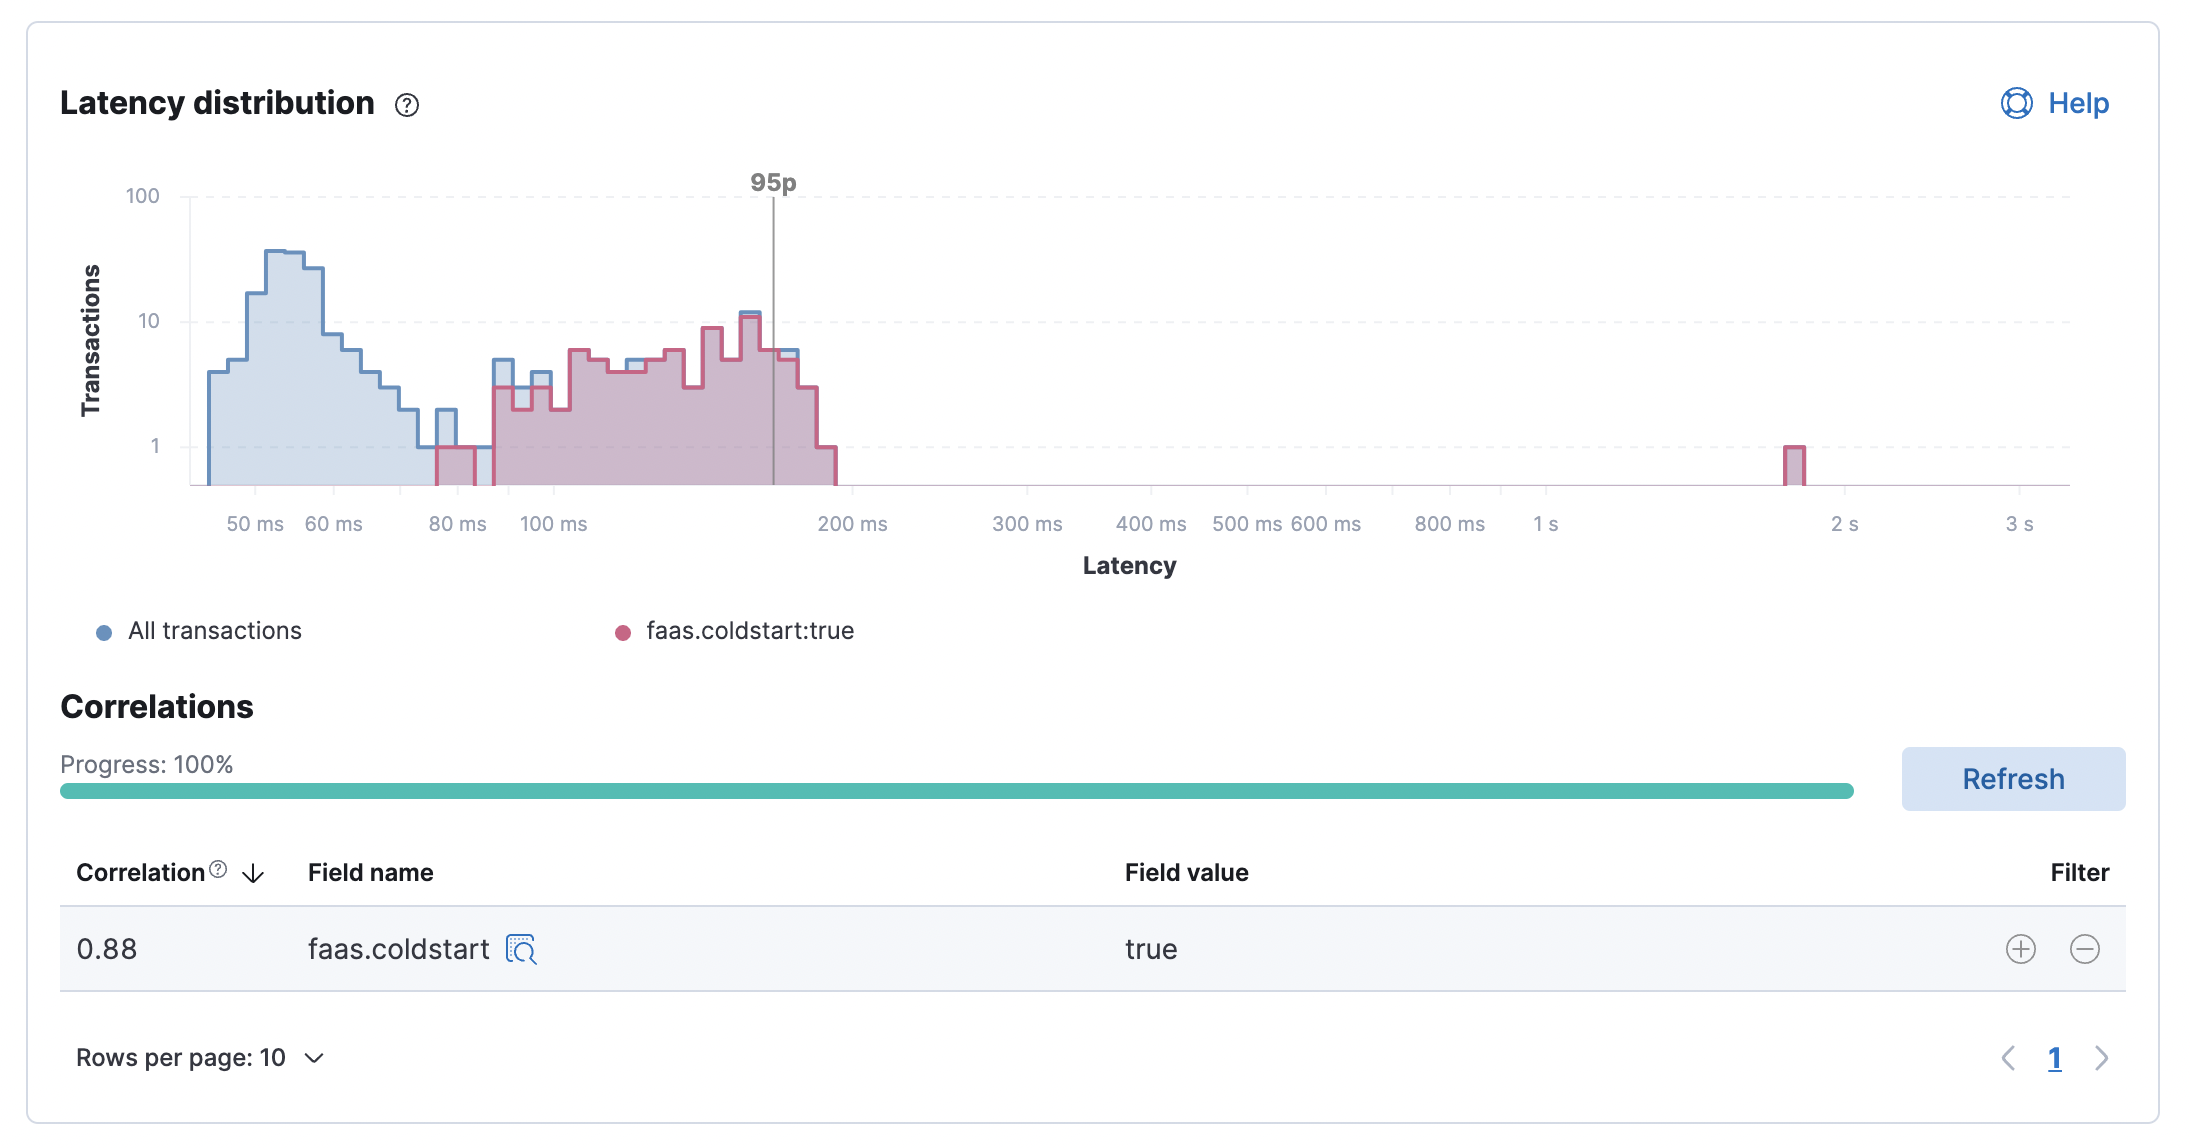Go to the previous page of correlations

(2009, 1057)
